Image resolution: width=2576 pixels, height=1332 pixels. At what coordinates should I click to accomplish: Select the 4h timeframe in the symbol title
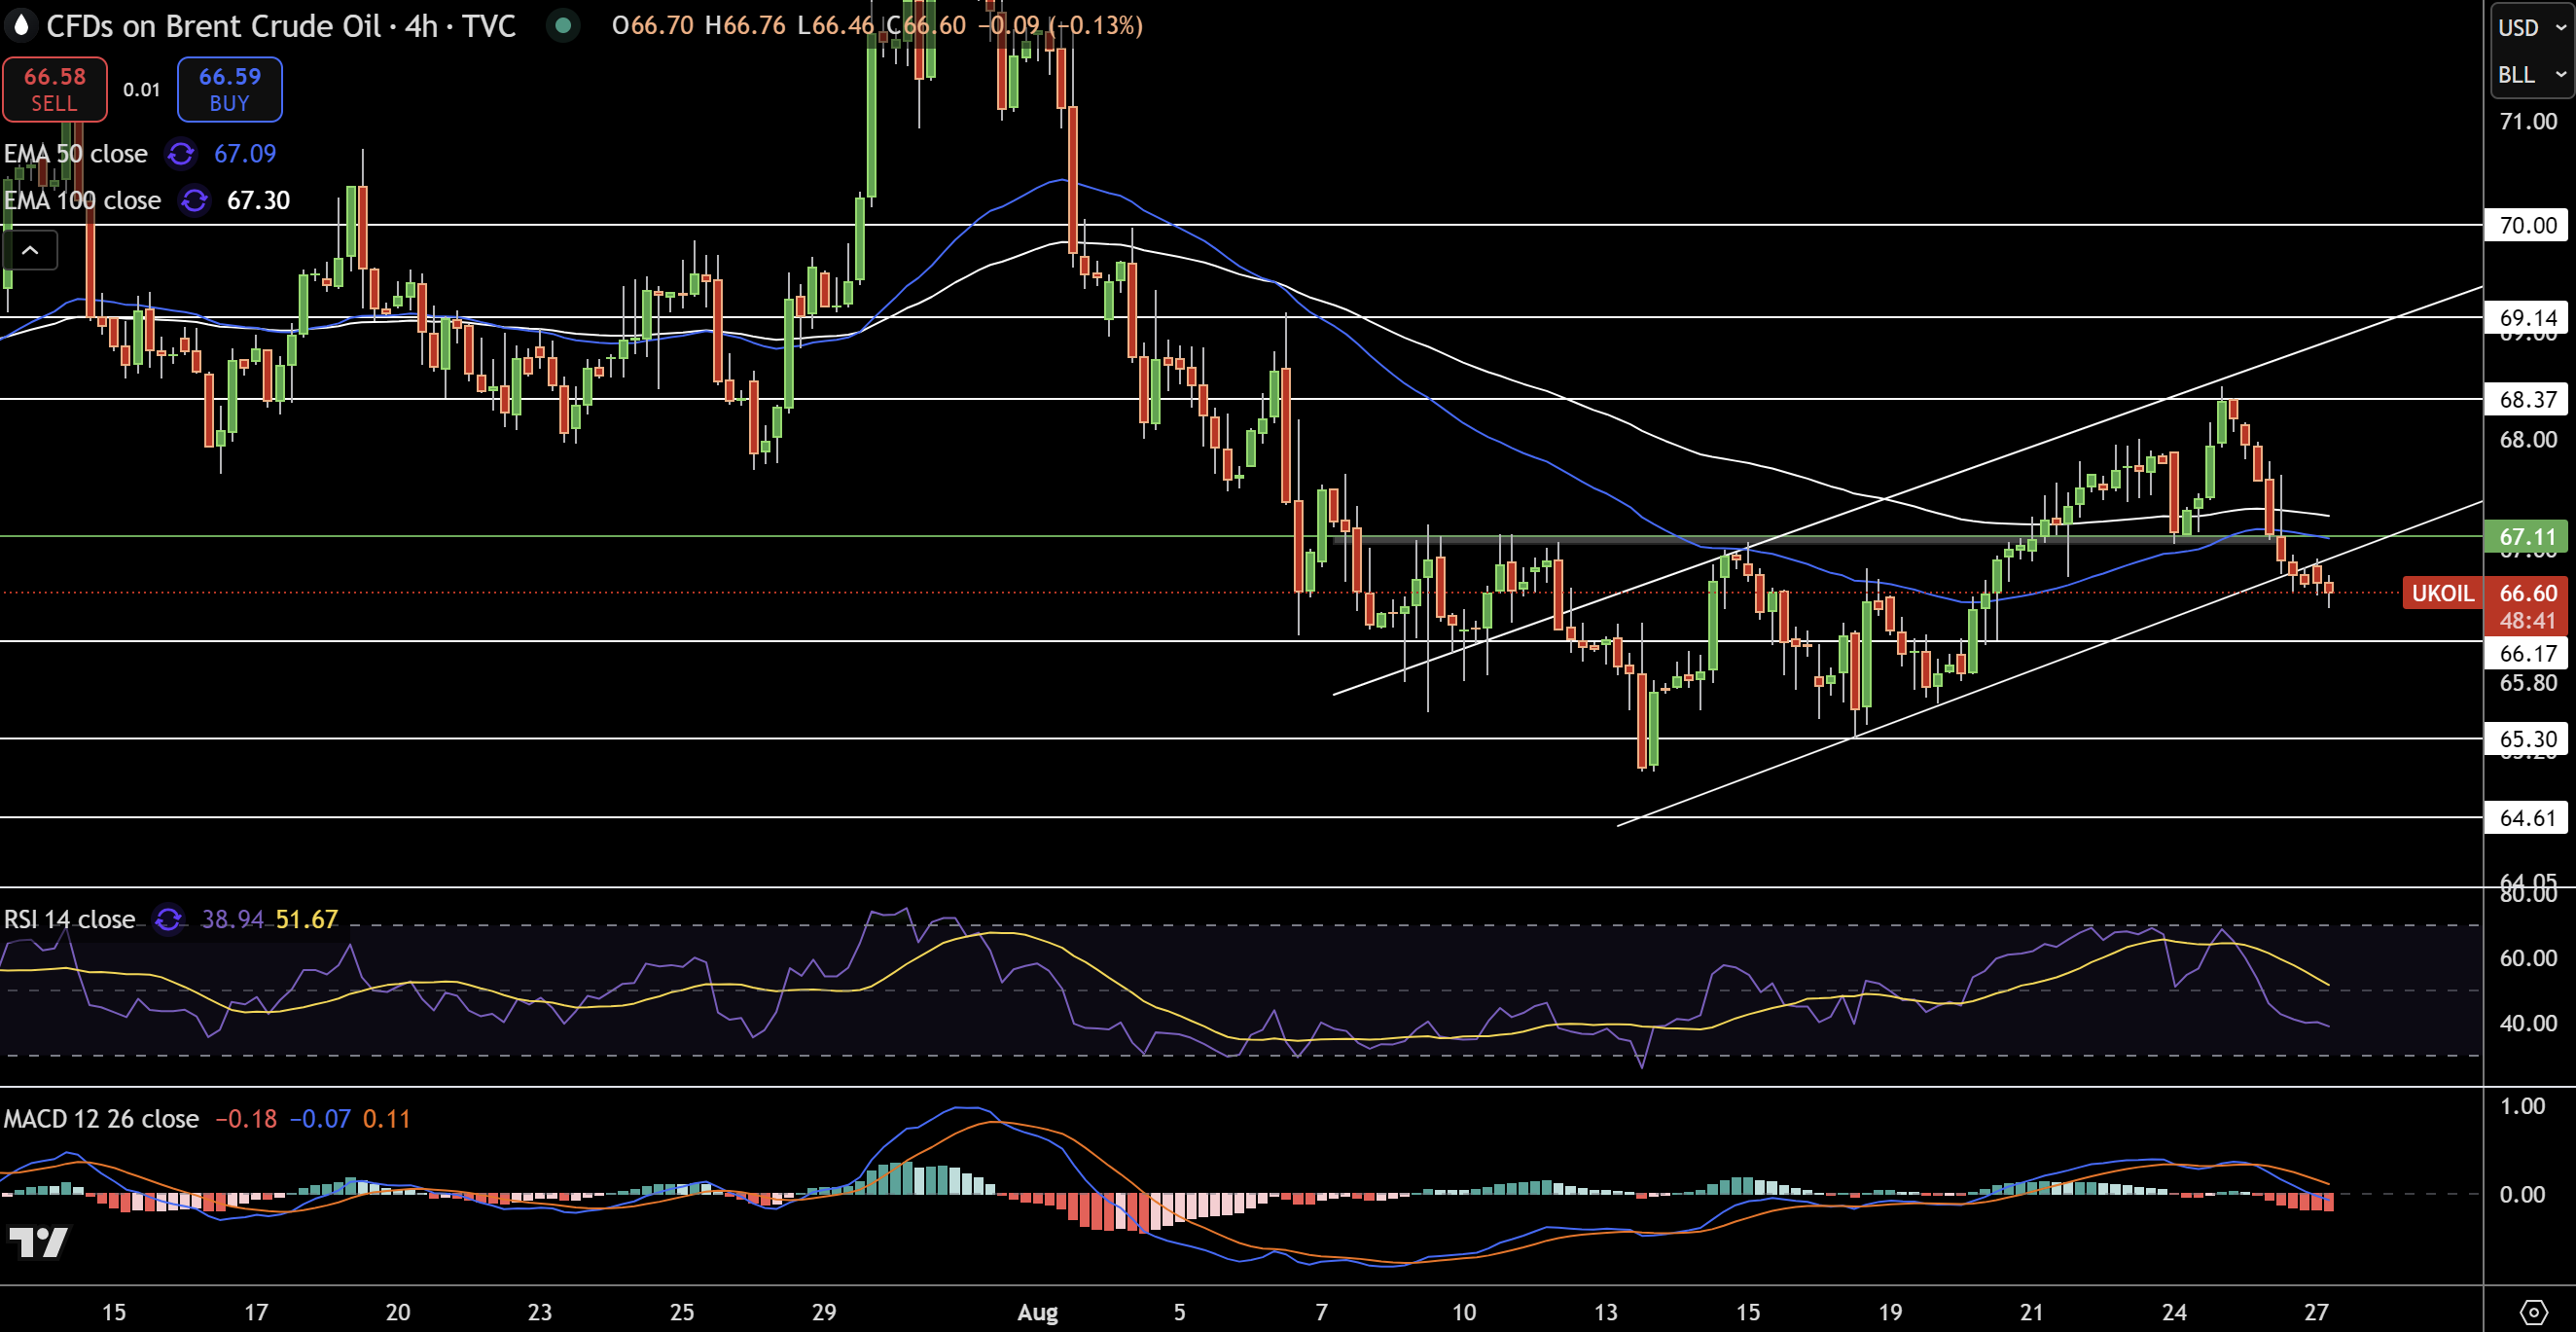[x=420, y=26]
